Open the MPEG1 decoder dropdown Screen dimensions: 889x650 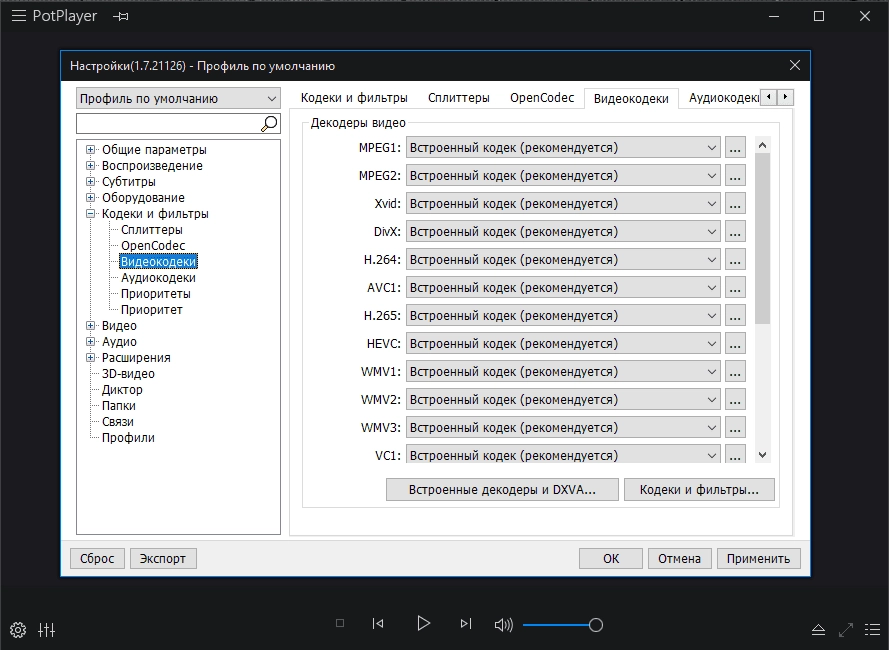click(x=563, y=147)
